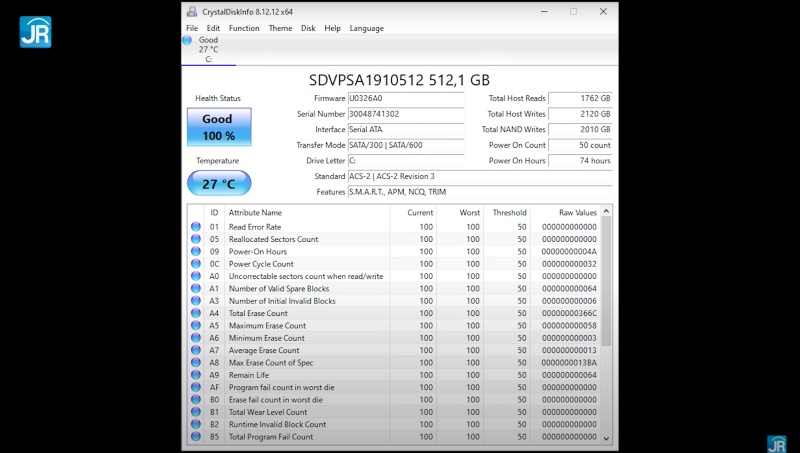Click status orb for Power Cycle Count
The image size is (800, 453).
196,264
